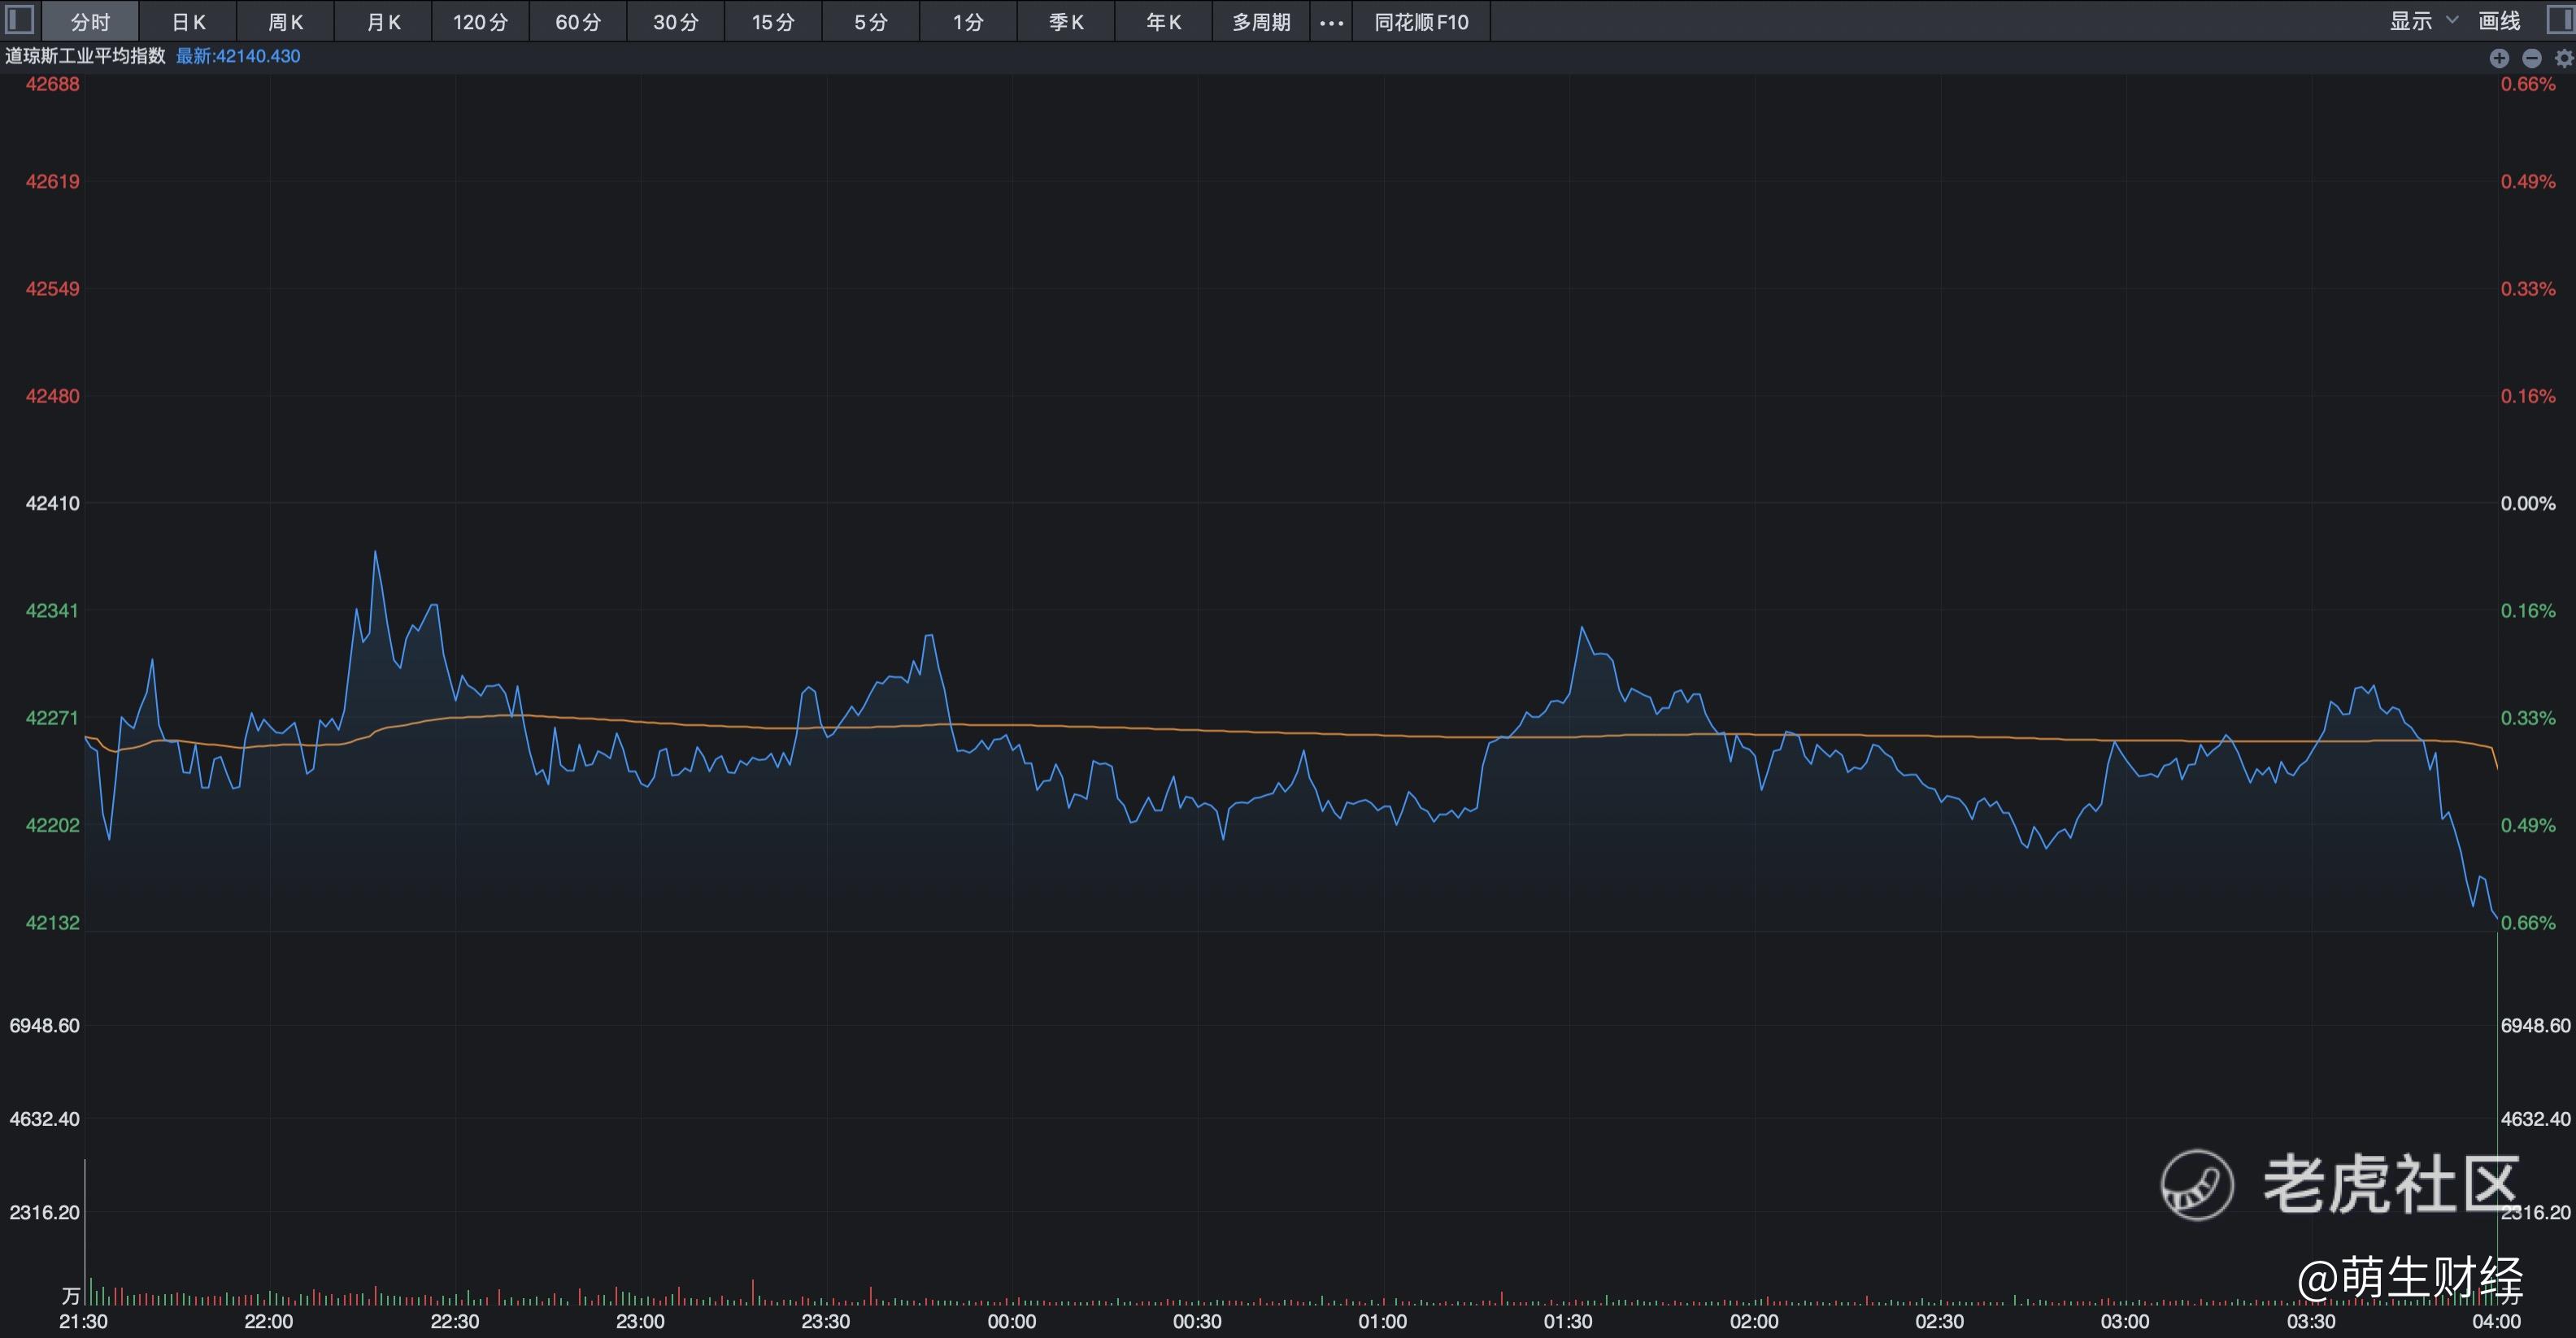Select the 5分 period tab

coord(870,22)
